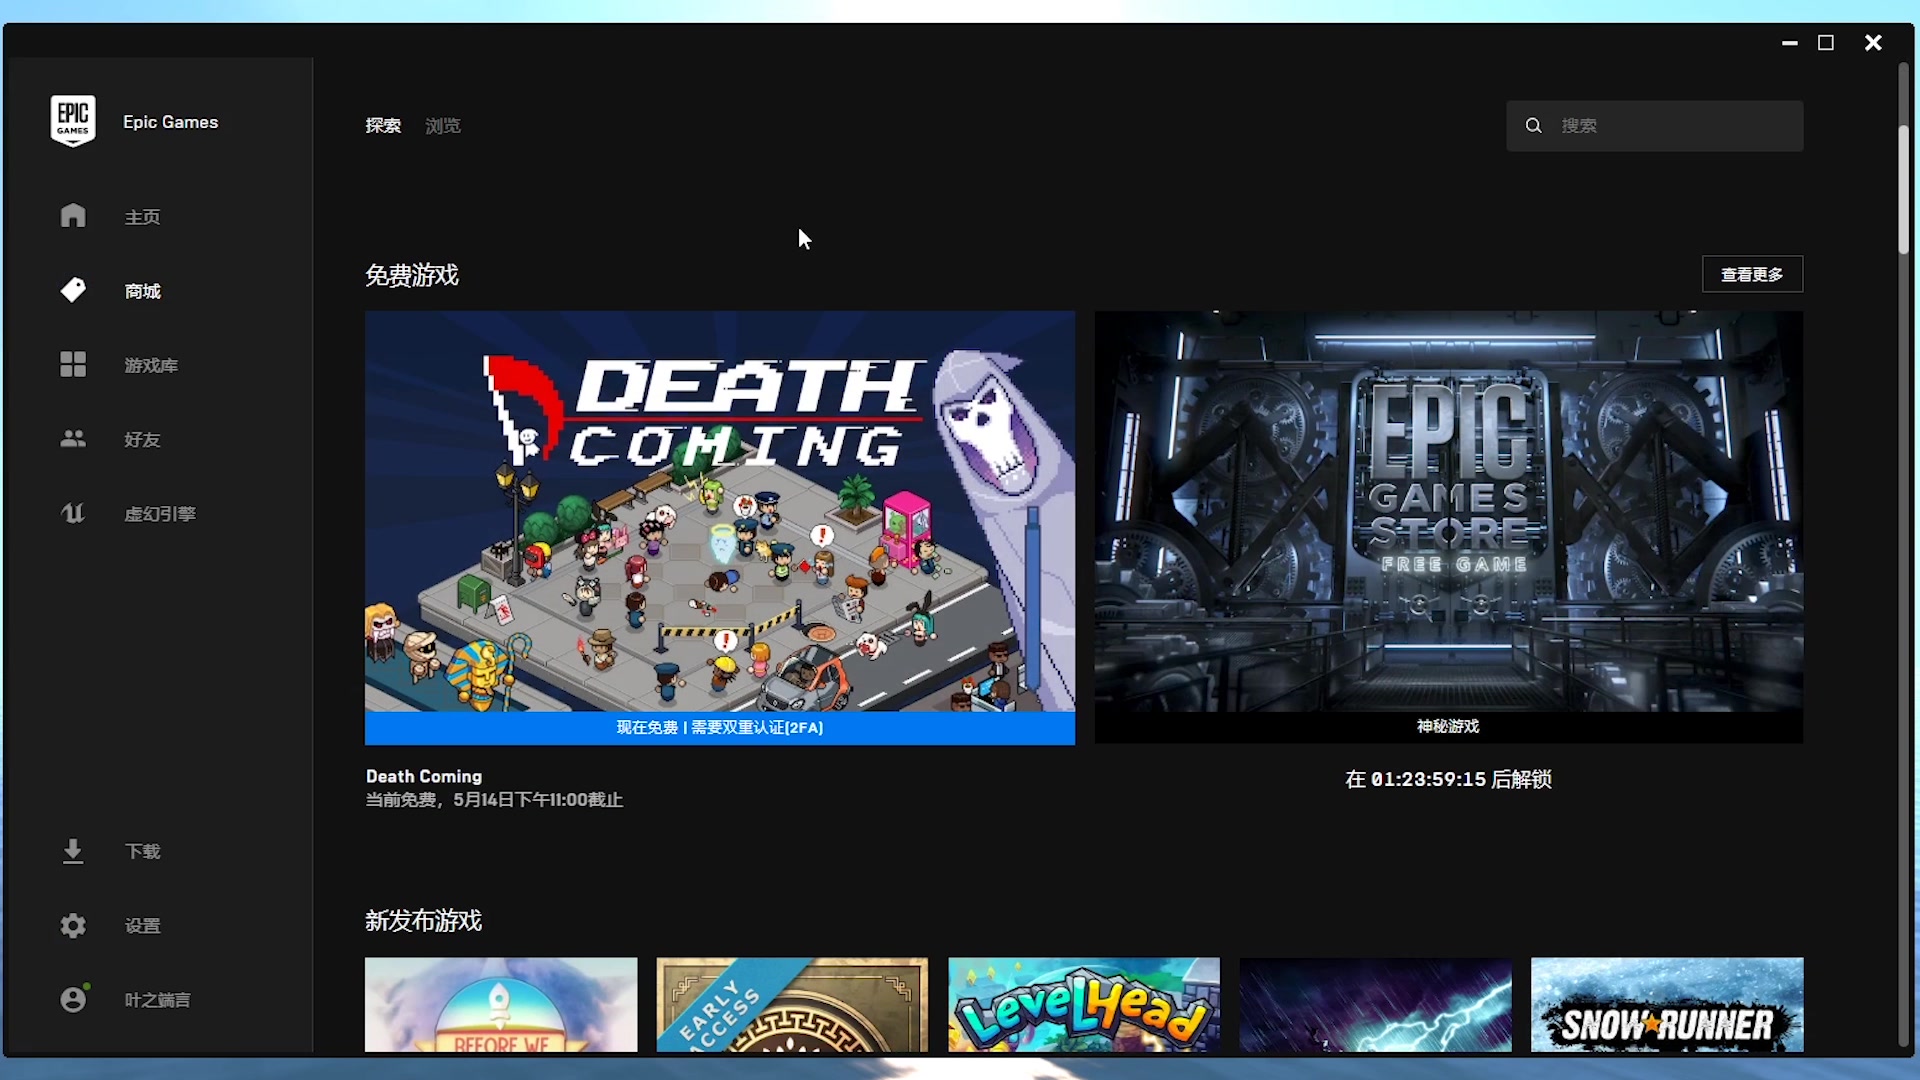The height and width of the screenshot is (1080, 1920).
Task: Focus the 搜索 search field
Action: tap(1654, 126)
